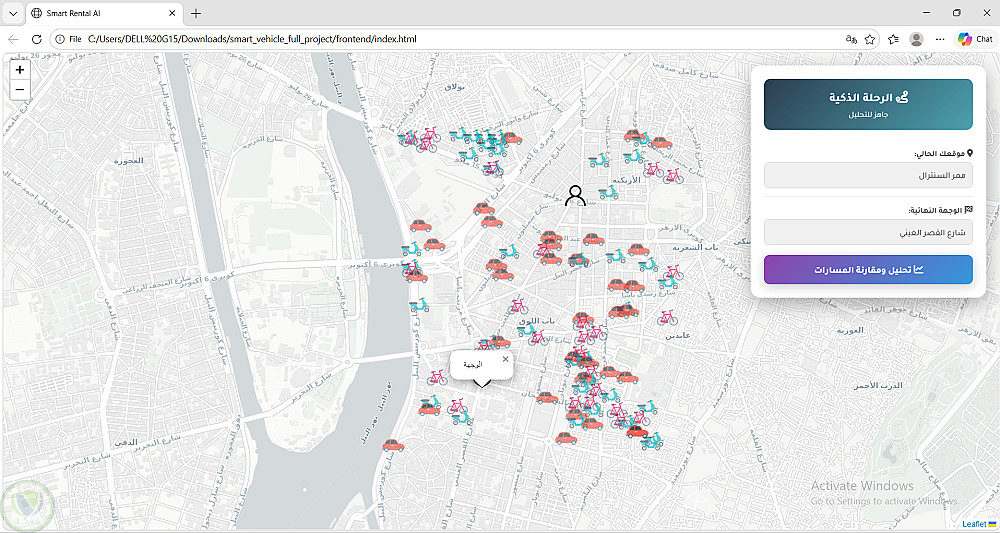
Task: Open browser settings and more menu
Action: click(939, 39)
